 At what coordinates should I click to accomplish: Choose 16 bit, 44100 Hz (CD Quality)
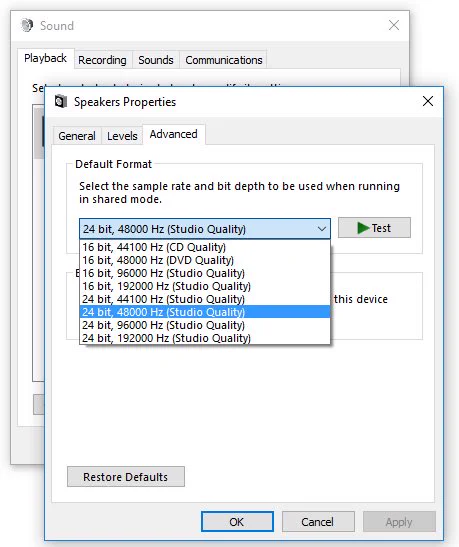(x=205, y=247)
